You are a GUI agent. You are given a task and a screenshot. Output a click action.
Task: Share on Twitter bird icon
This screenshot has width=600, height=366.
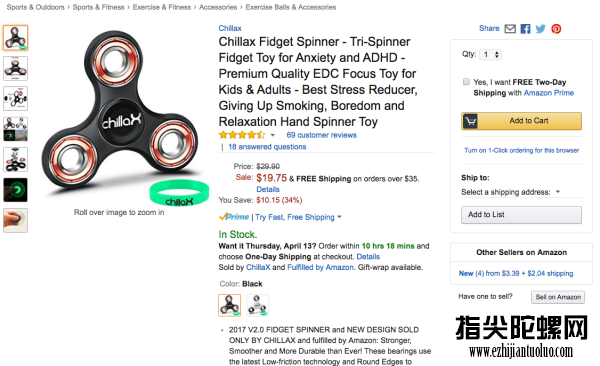[540, 29]
